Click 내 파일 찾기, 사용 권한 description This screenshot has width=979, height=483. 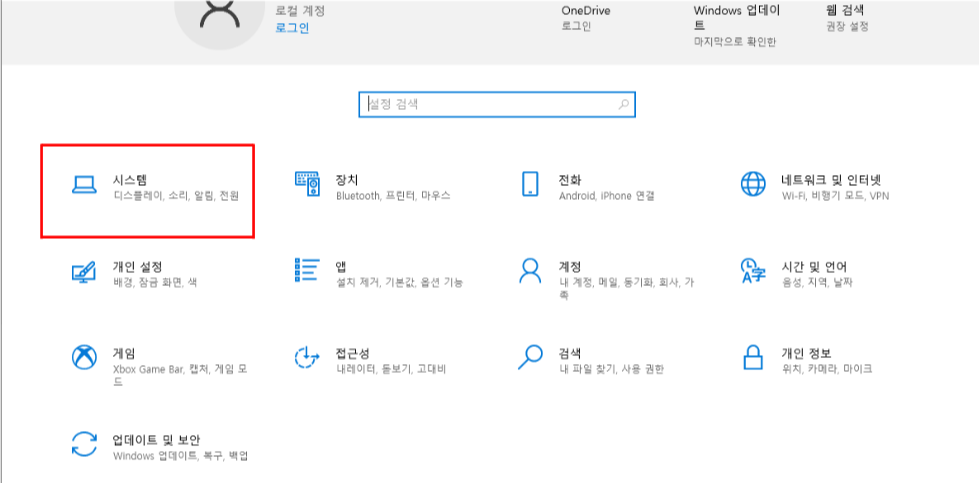pyautogui.click(x=611, y=369)
